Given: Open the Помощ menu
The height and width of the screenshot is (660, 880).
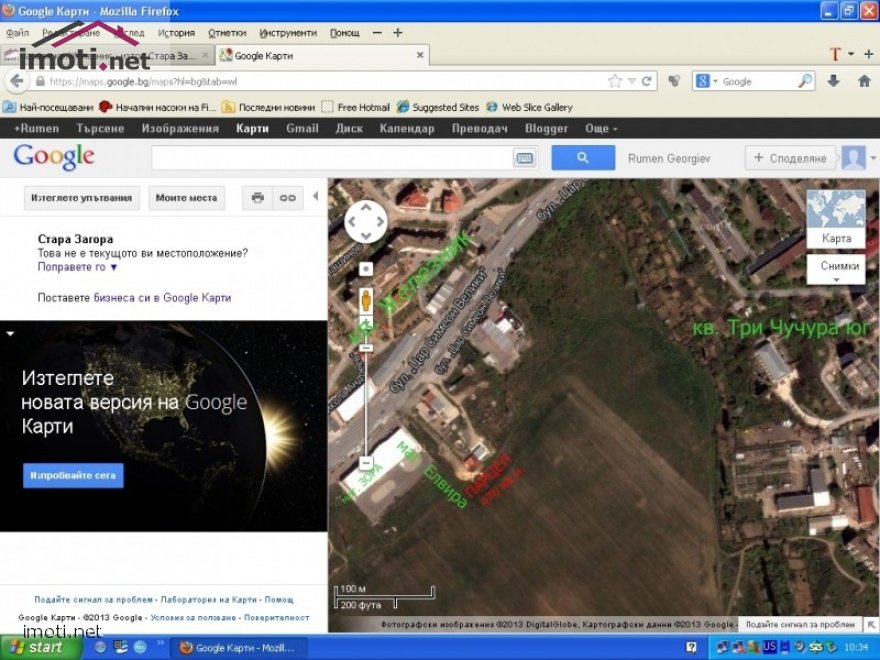Looking at the screenshot, I should (345, 33).
